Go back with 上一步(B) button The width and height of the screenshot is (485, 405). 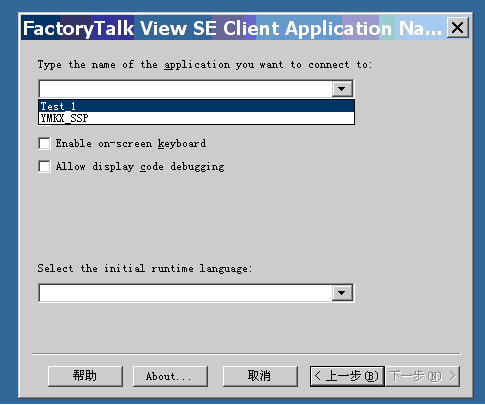[x=347, y=376]
